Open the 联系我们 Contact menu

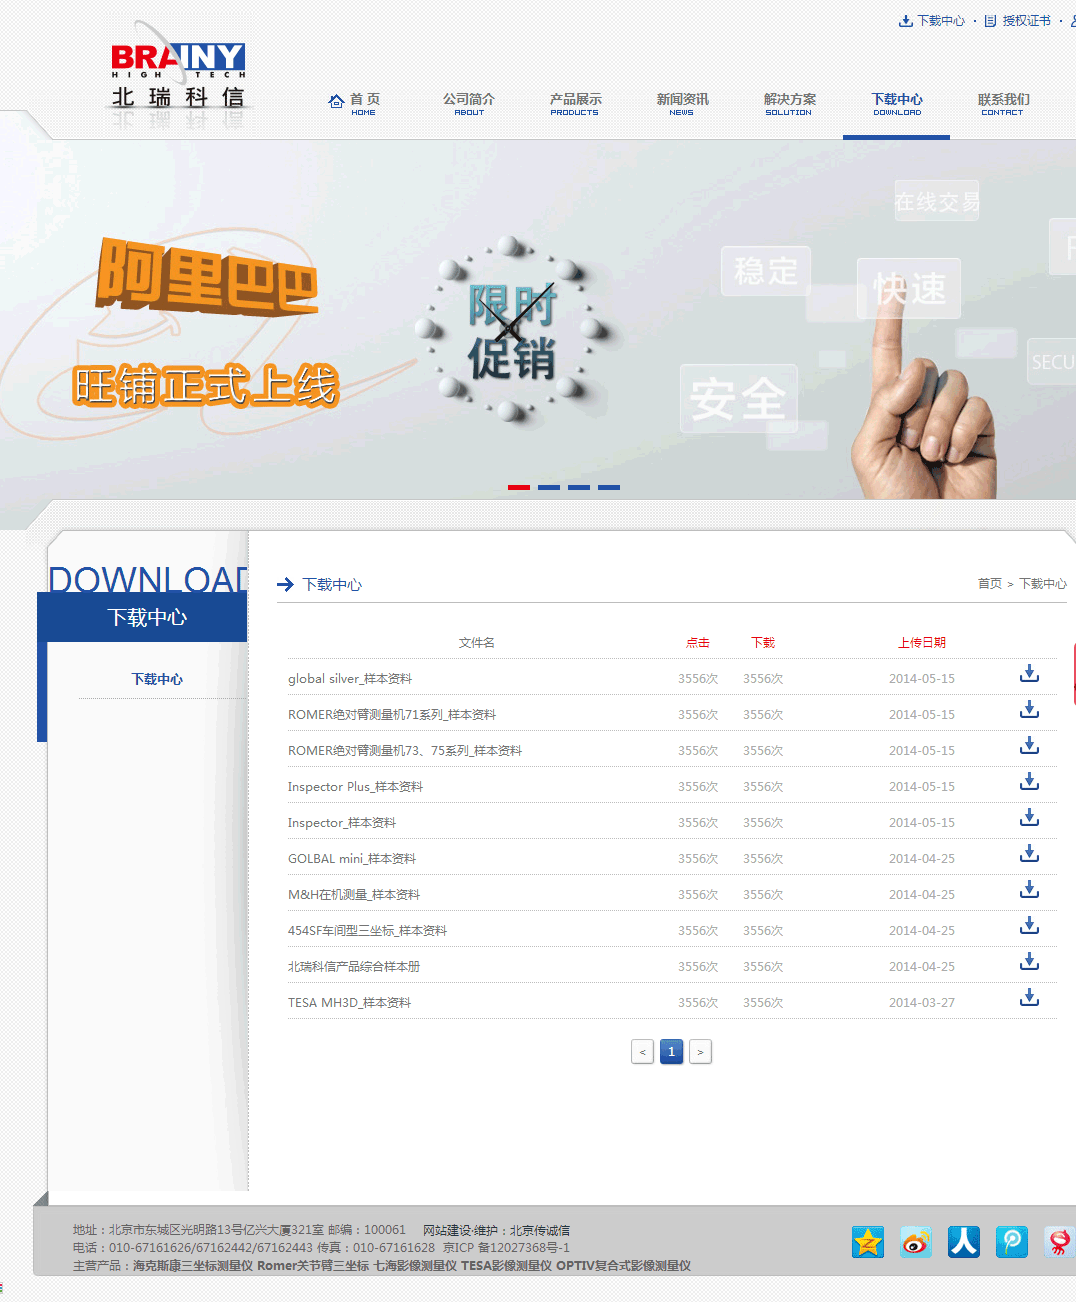click(x=1003, y=104)
